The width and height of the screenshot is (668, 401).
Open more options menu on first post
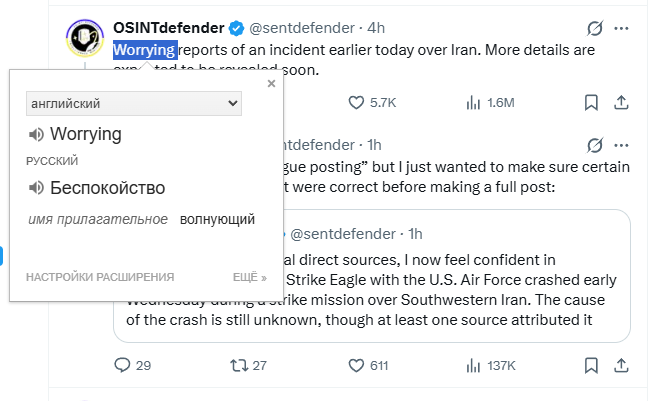point(622,27)
